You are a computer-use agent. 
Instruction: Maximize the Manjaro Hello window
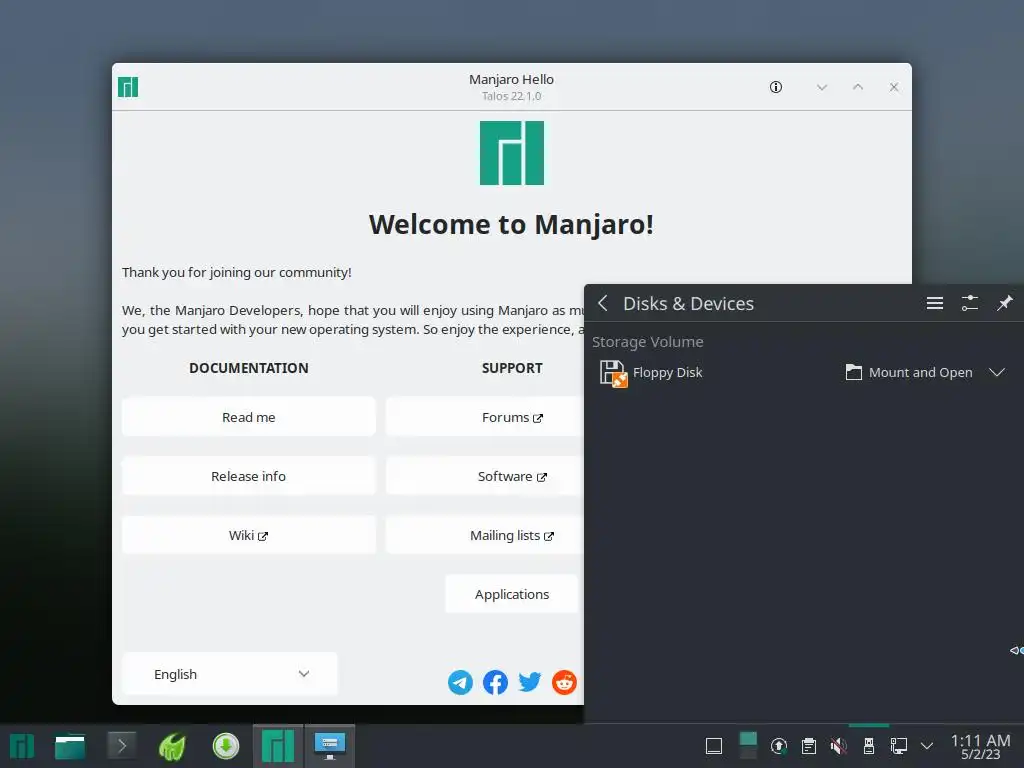(857, 87)
